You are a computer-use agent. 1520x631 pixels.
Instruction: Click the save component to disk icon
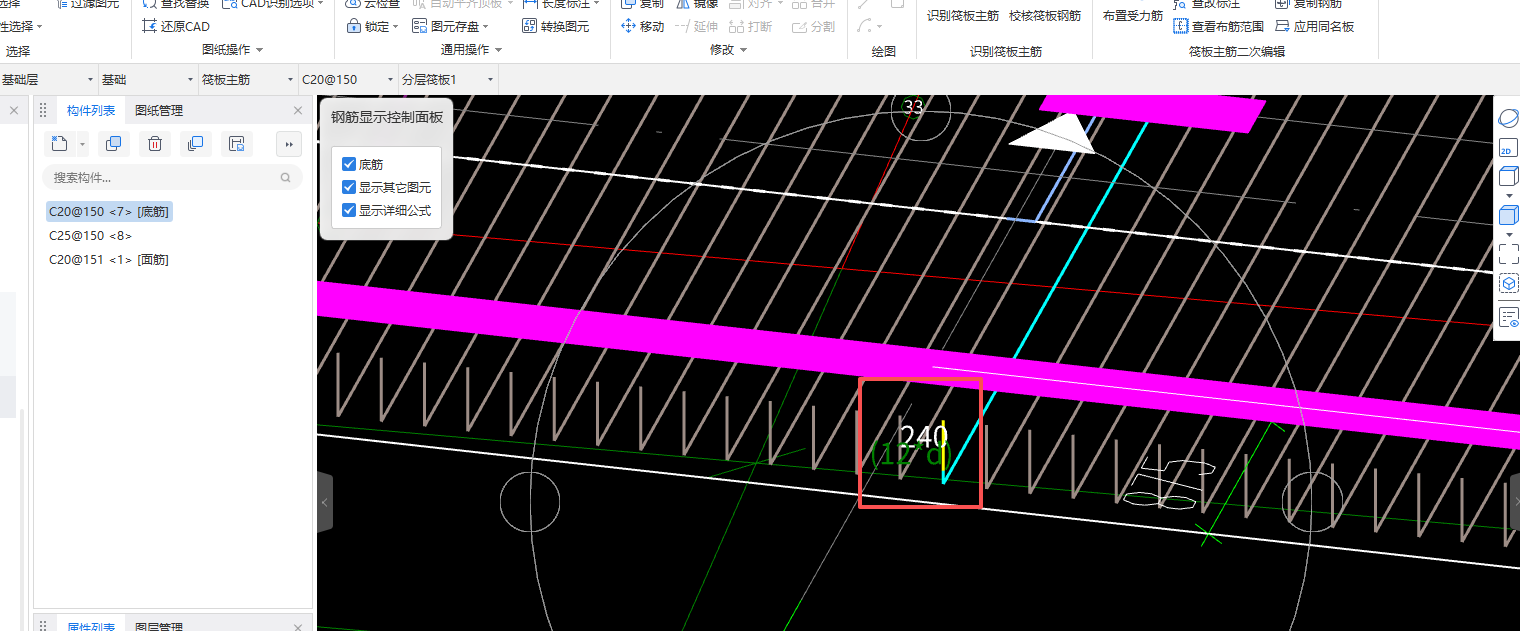pos(236,144)
